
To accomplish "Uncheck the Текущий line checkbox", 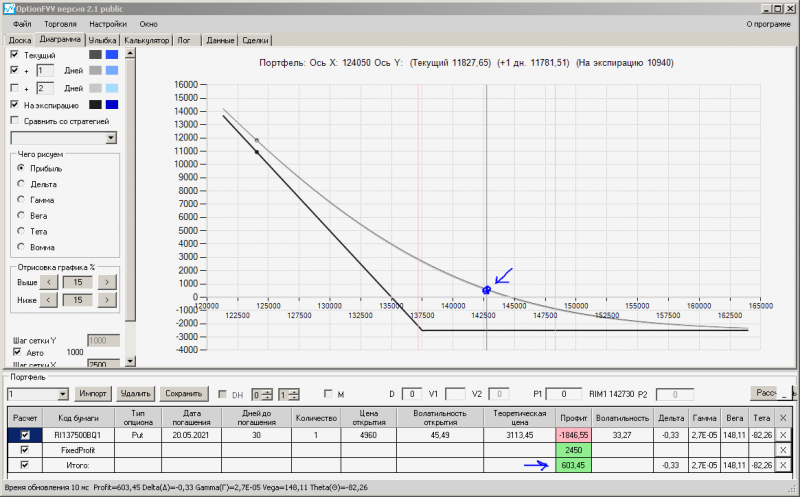I will click(x=15, y=55).
